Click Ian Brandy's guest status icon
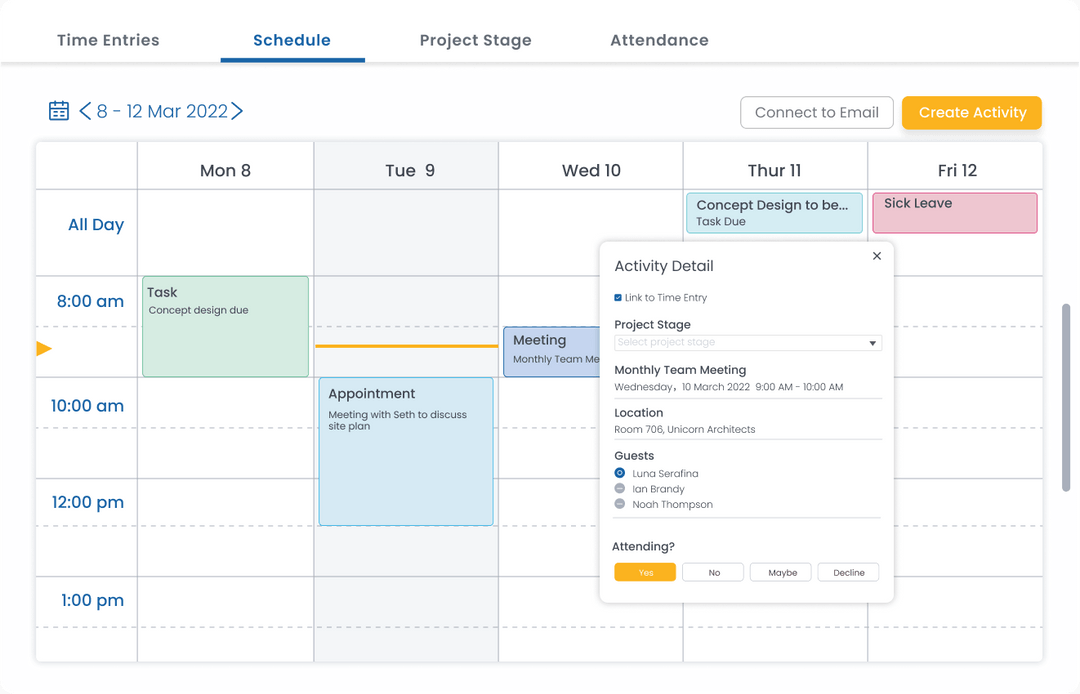 (x=620, y=488)
